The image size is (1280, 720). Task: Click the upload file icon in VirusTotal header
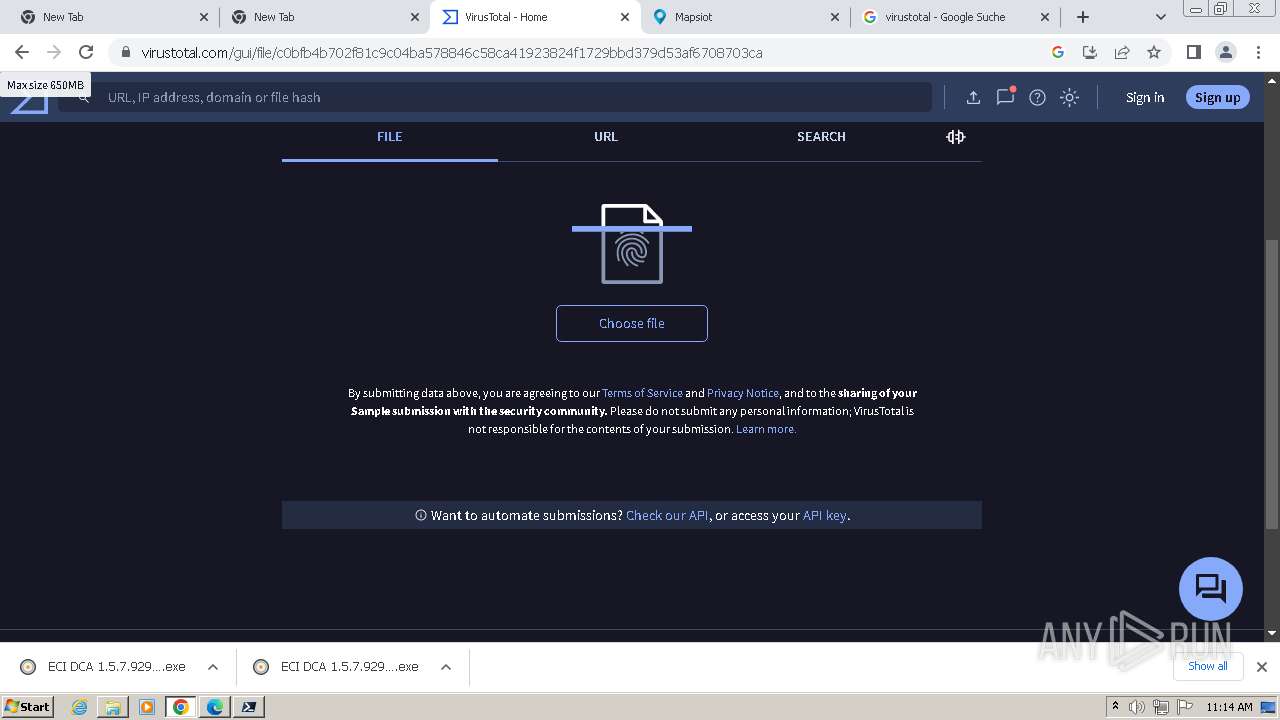point(973,97)
